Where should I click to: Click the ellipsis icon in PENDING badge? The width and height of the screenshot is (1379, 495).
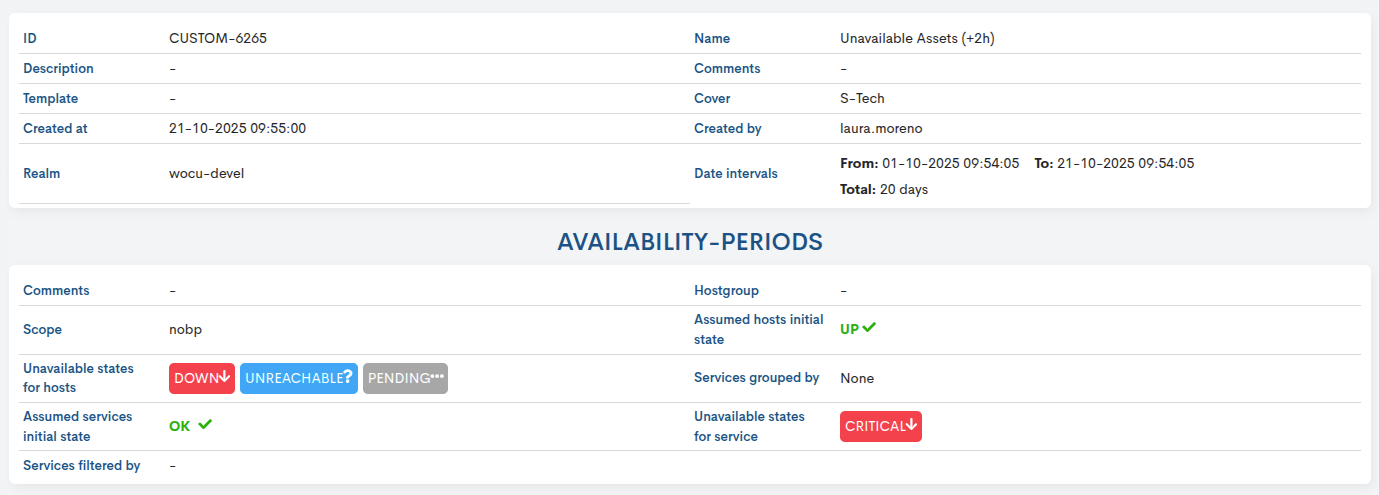tap(437, 377)
